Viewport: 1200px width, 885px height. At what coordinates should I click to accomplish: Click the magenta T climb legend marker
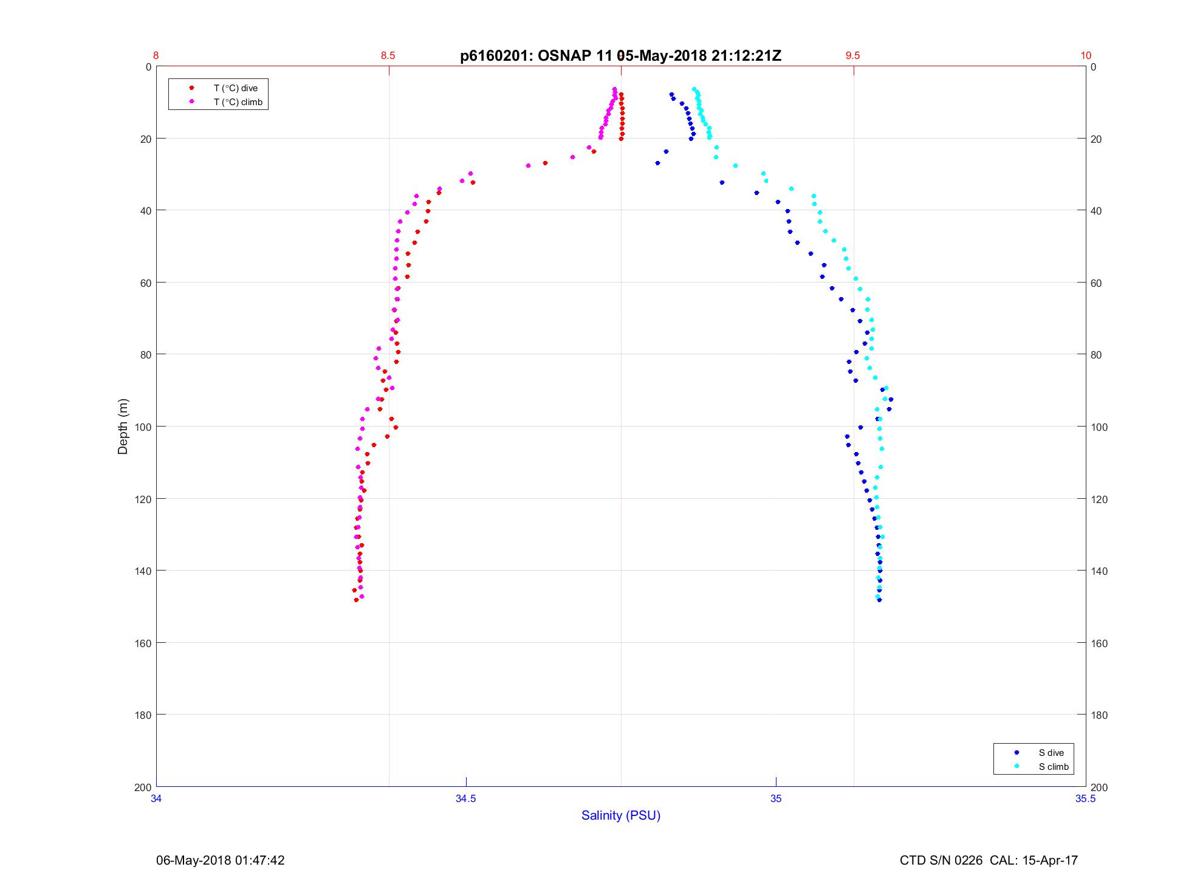click(191, 102)
